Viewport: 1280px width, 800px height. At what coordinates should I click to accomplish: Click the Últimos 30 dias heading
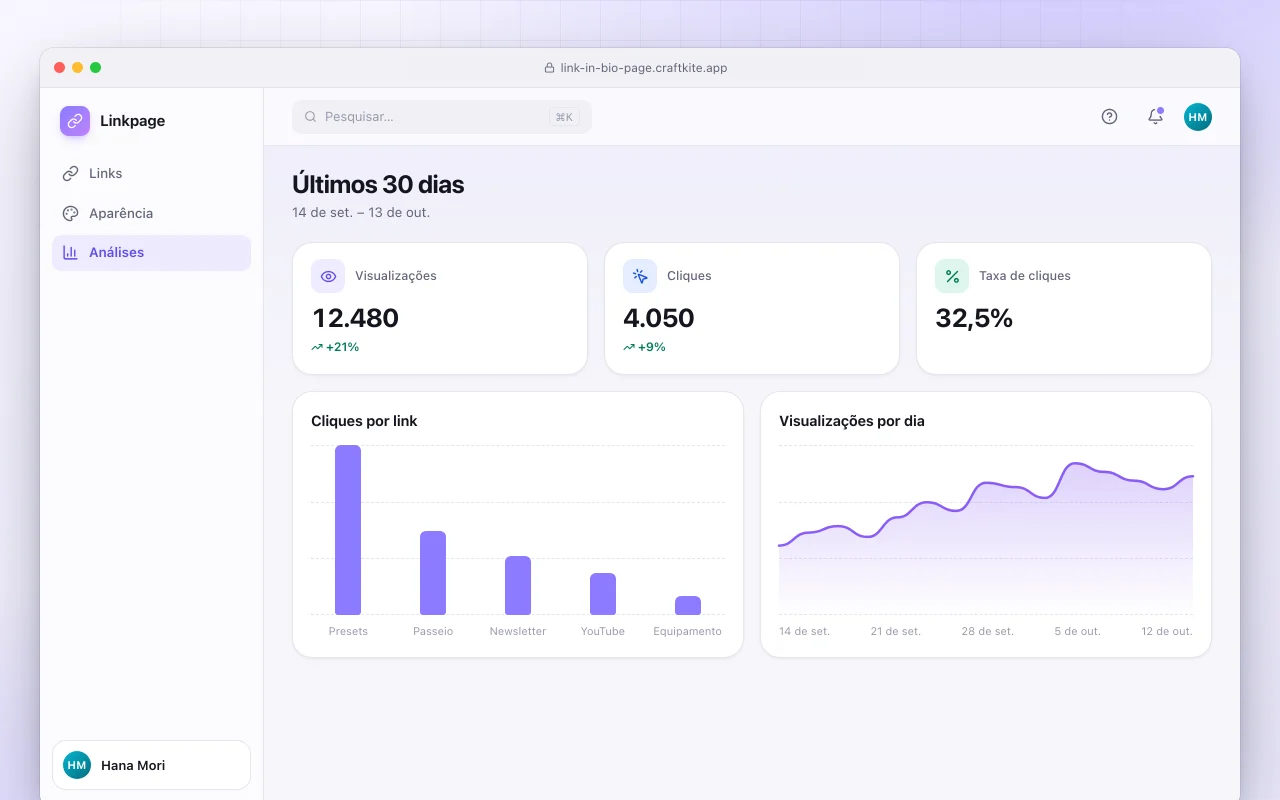(378, 184)
